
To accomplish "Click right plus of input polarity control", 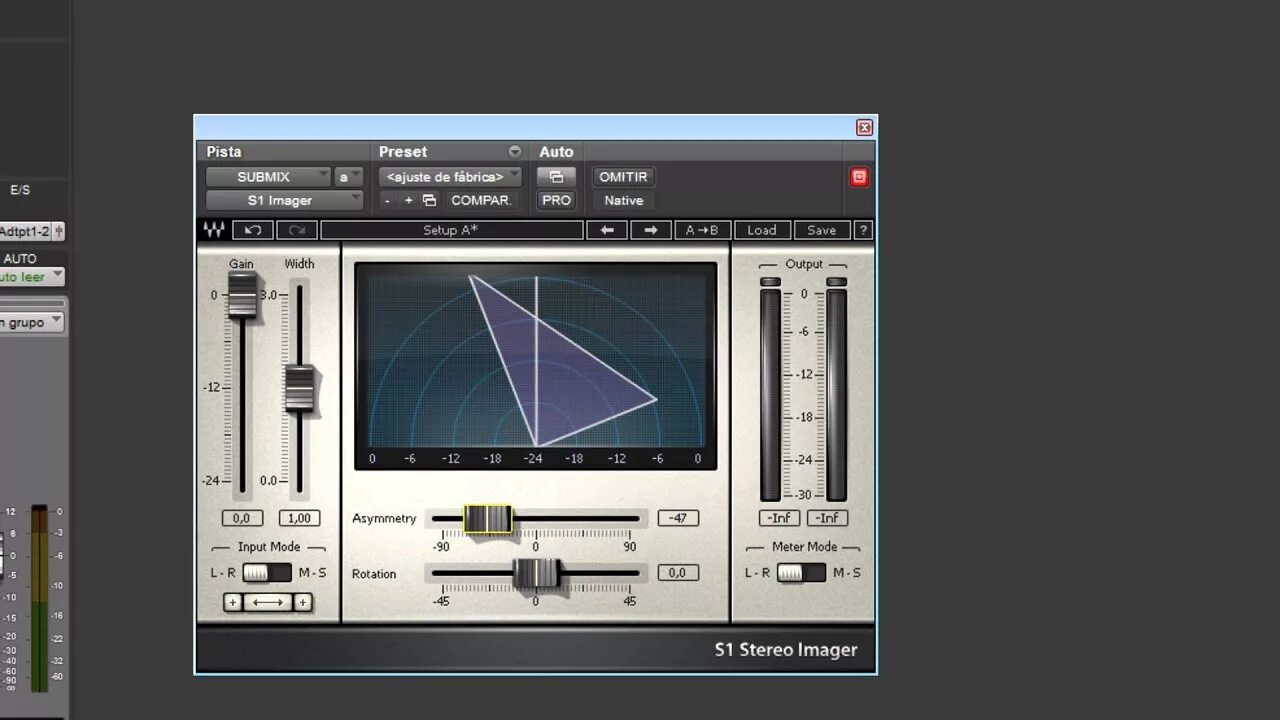I will (303, 602).
